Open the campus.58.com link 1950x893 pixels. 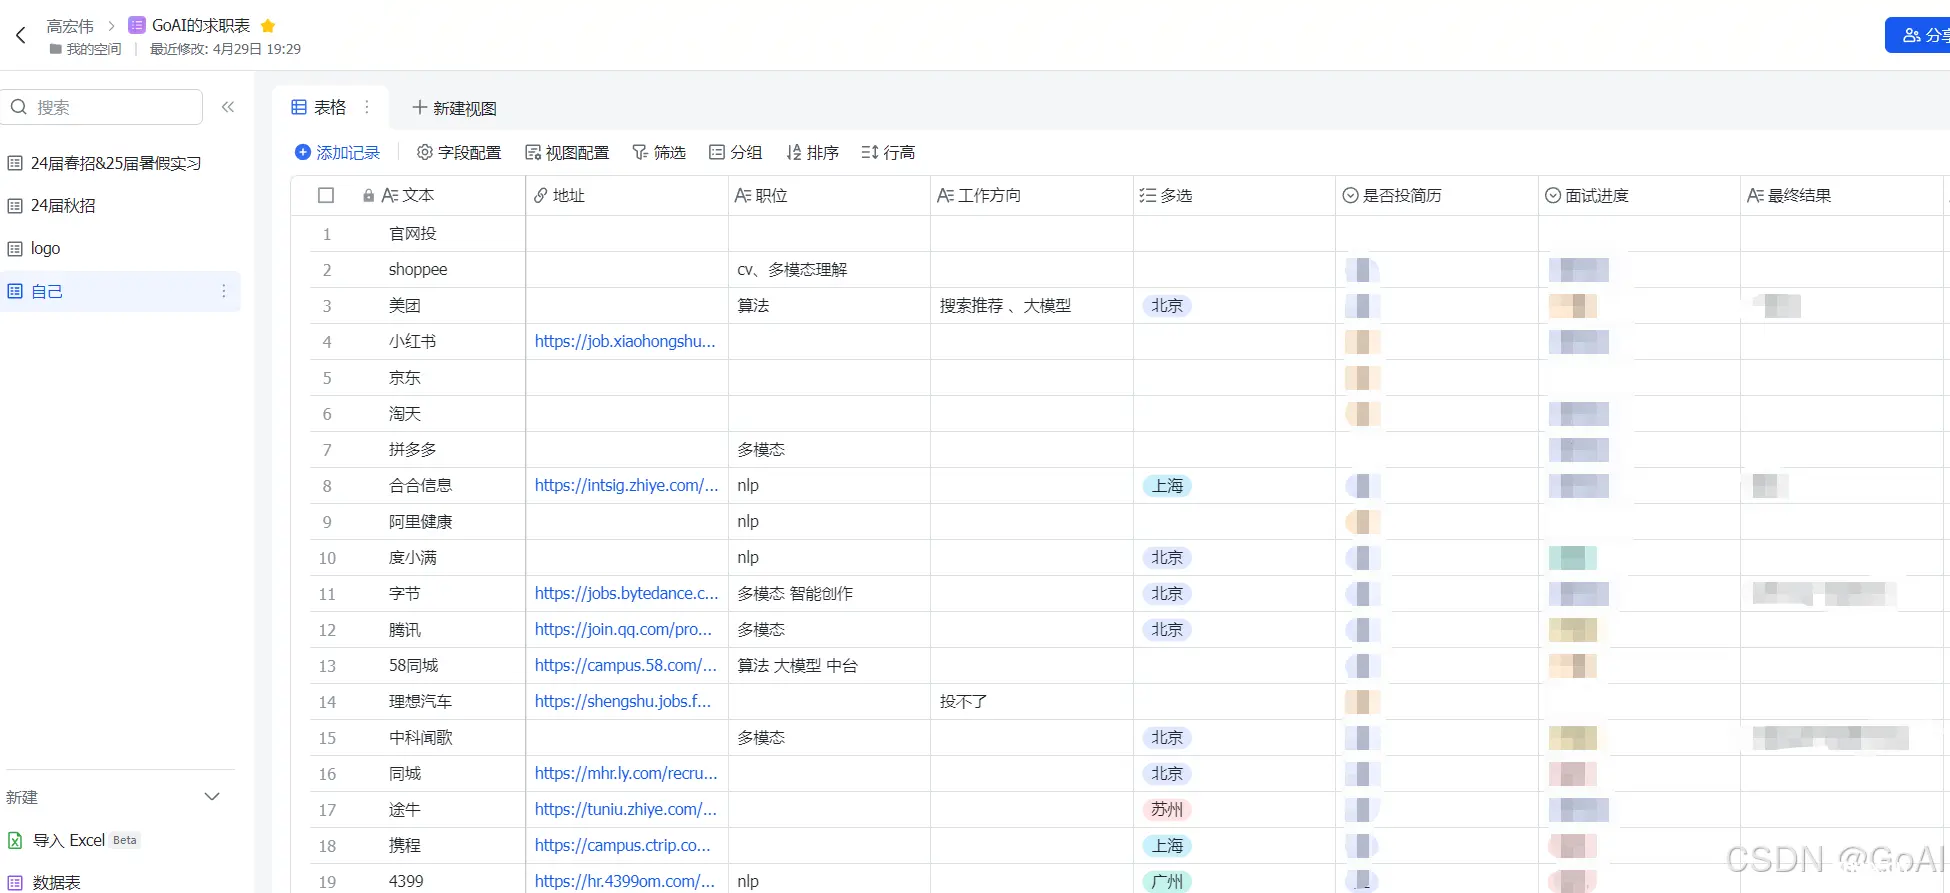(626, 666)
